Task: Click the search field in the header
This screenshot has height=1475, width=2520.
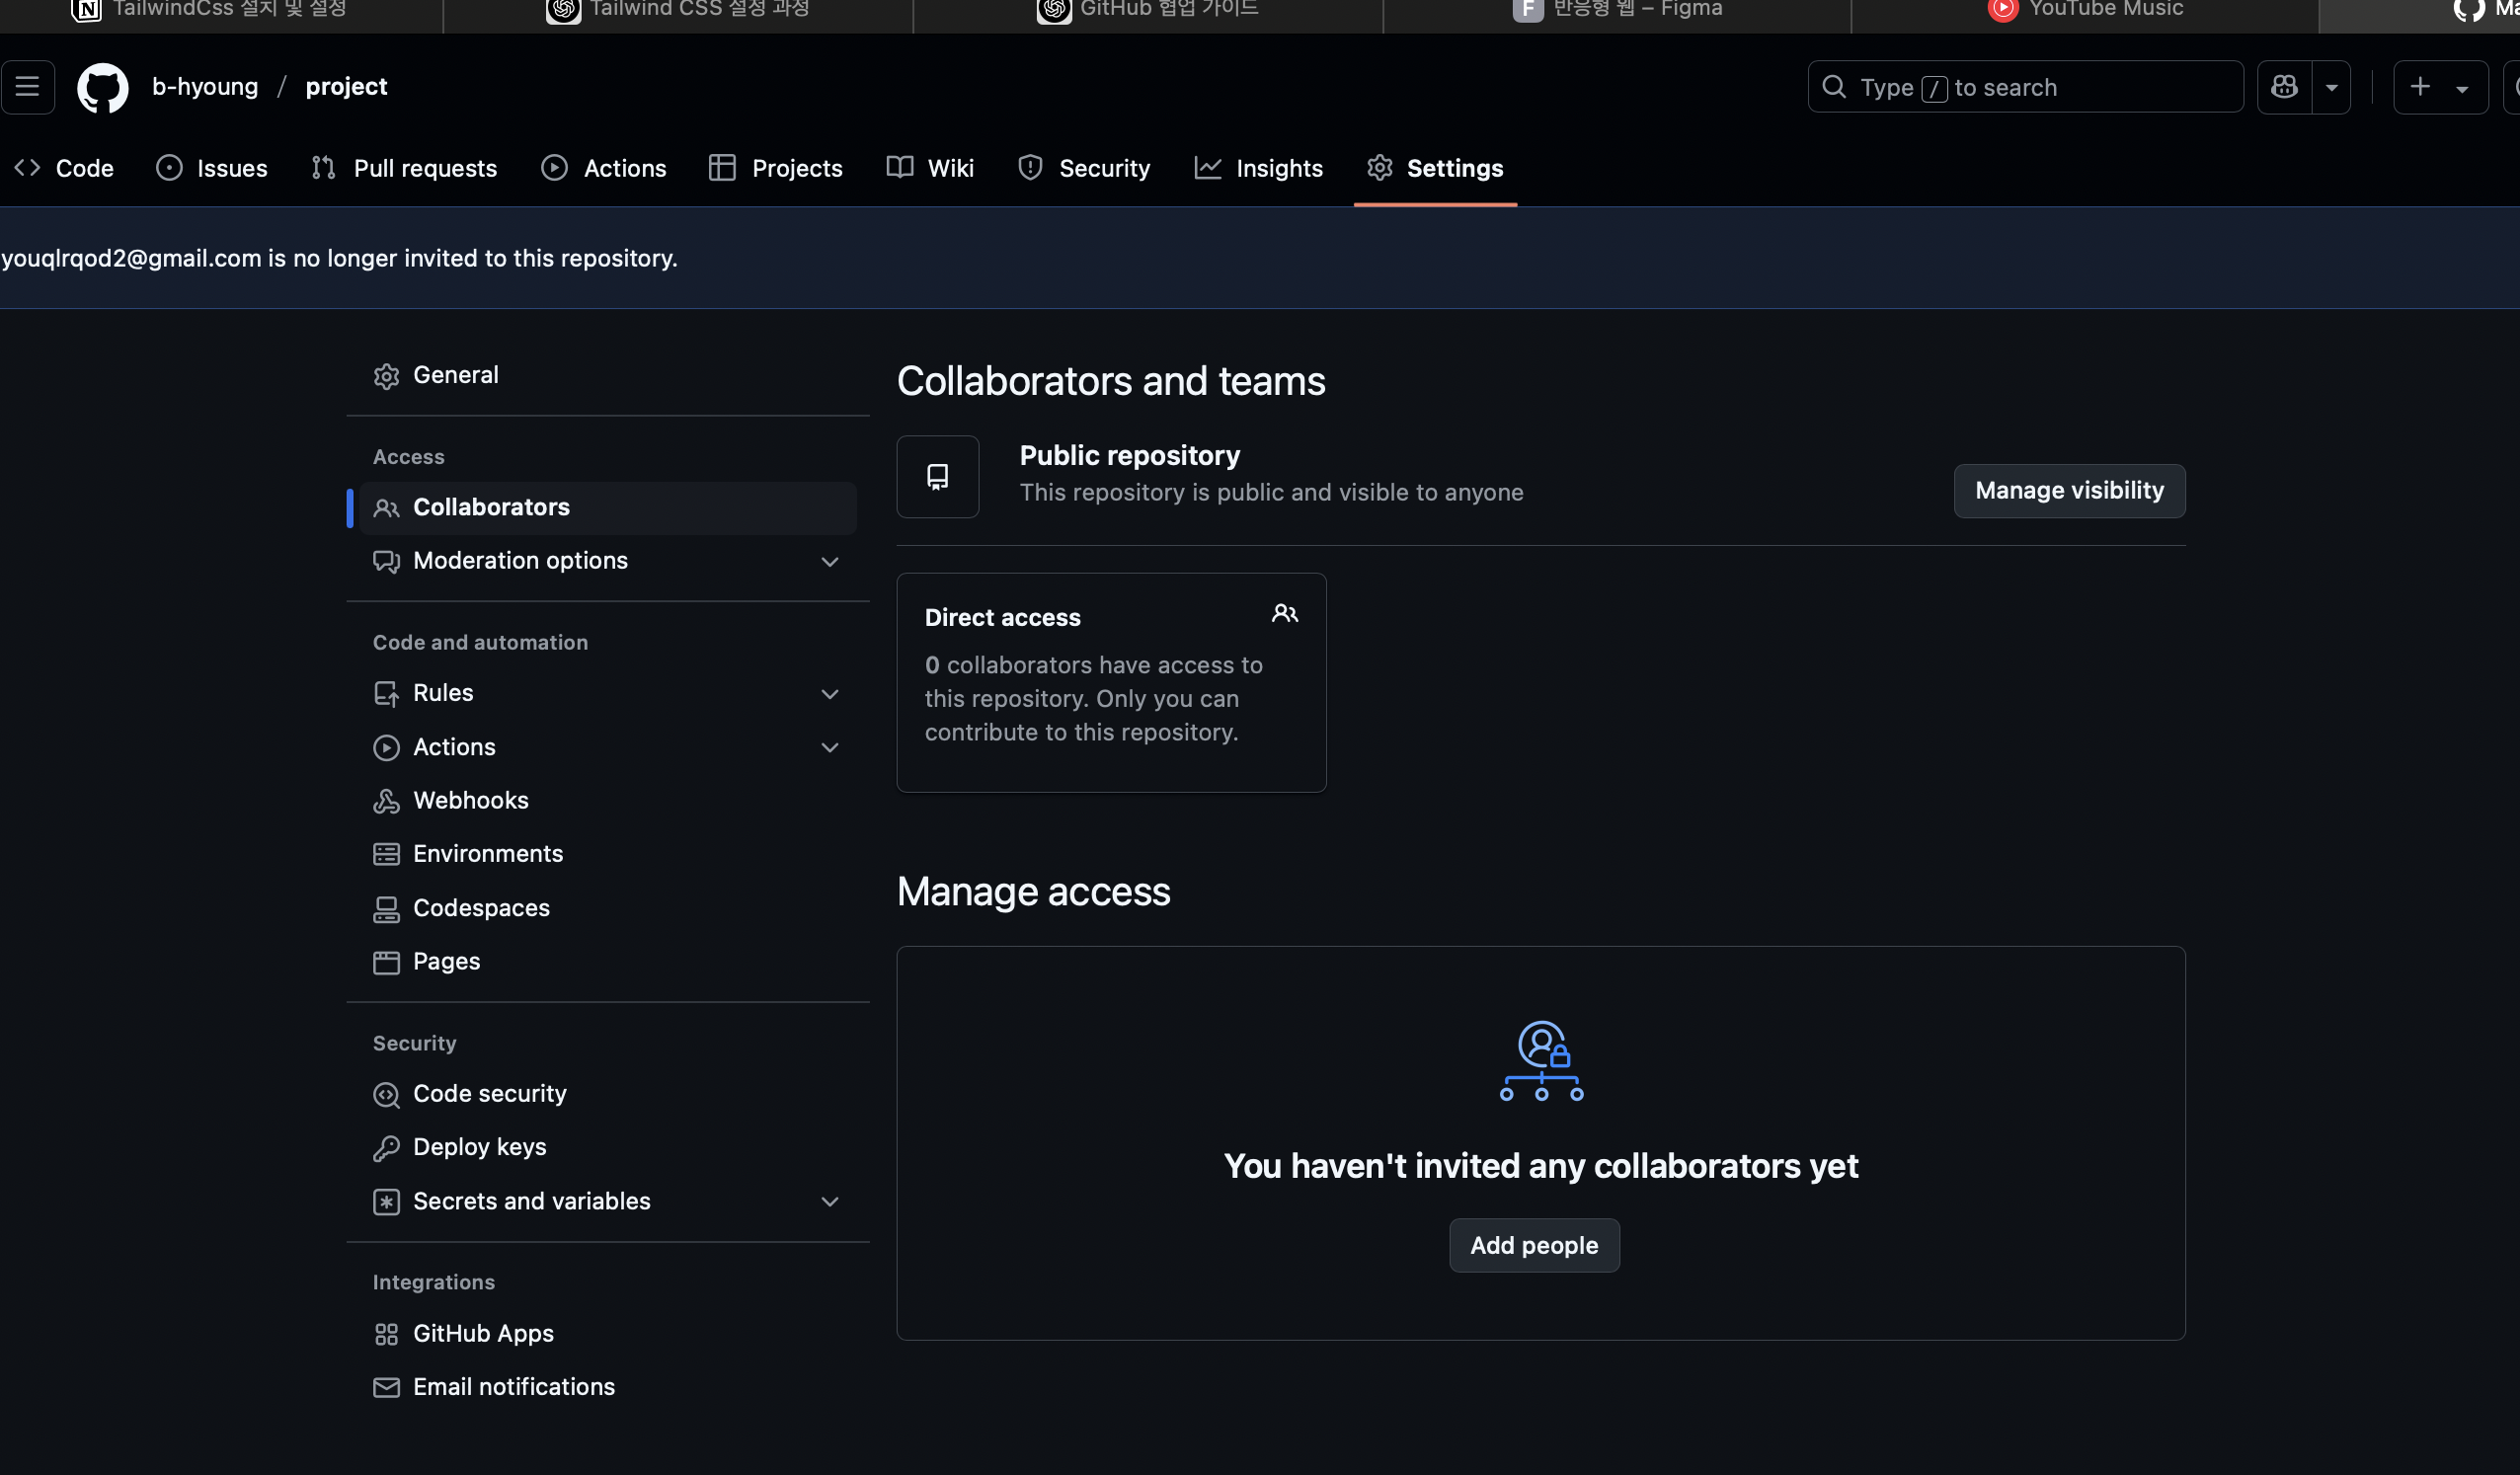Action: [x=2024, y=87]
